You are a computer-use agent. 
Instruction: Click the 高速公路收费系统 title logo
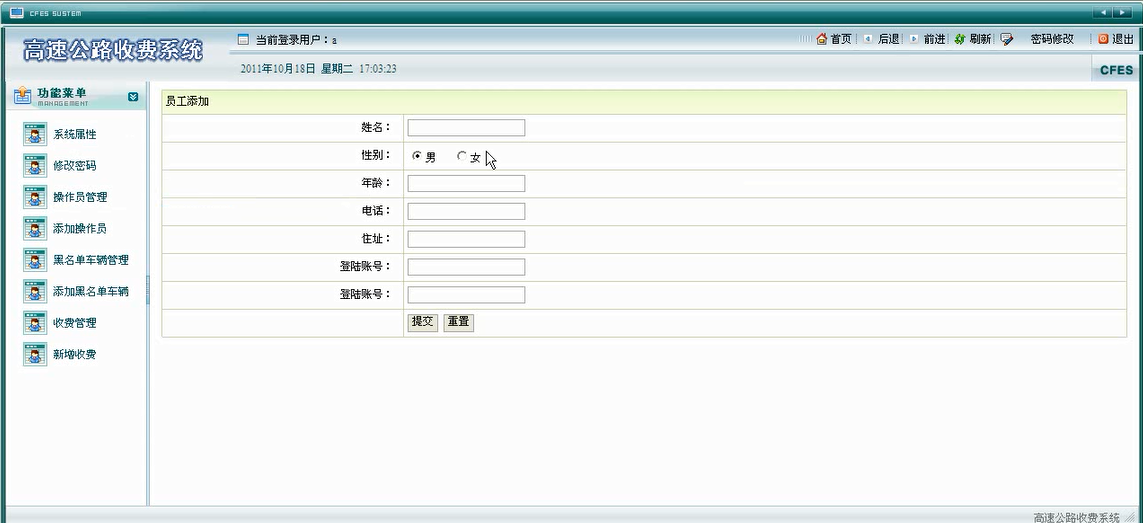[114, 50]
